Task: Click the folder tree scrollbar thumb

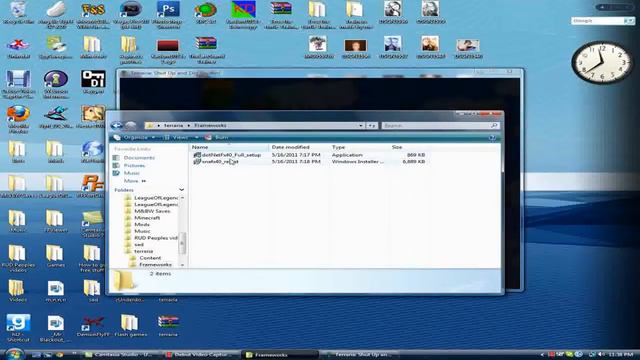Action: click(x=182, y=243)
